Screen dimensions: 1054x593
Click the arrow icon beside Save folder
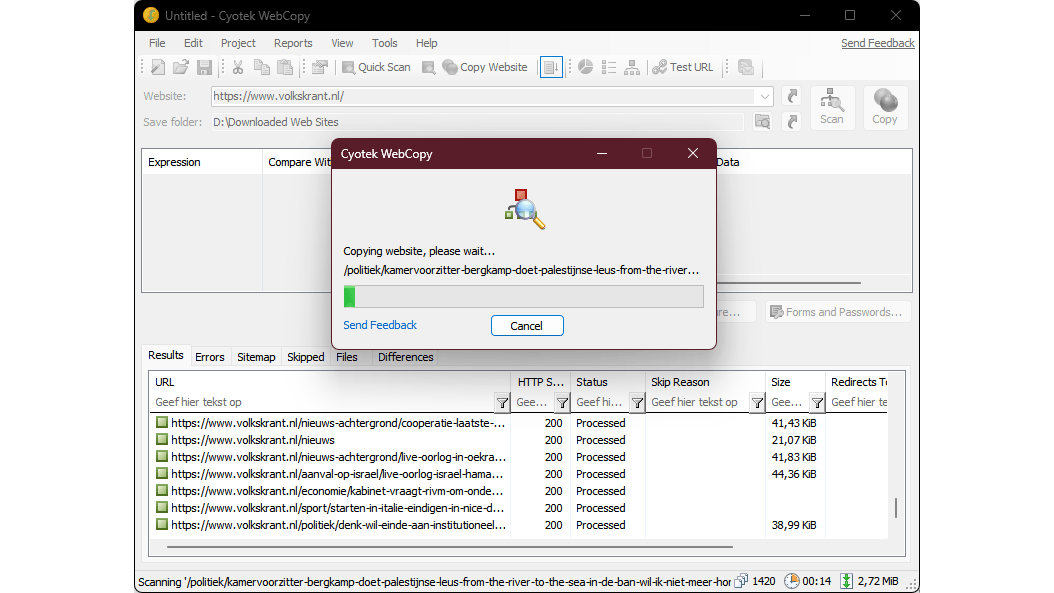[793, 122]
